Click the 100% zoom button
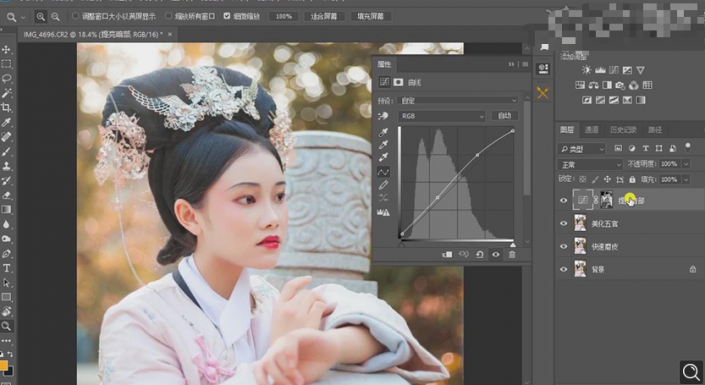The image size is (705, 385). 284,16
